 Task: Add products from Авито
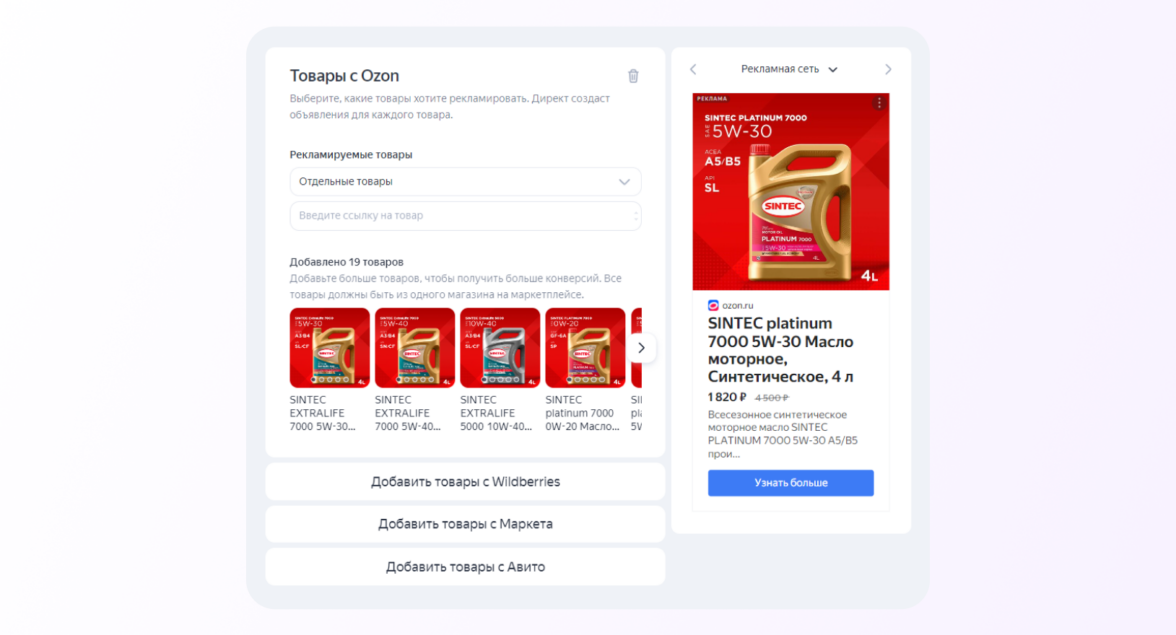(465, 567)
